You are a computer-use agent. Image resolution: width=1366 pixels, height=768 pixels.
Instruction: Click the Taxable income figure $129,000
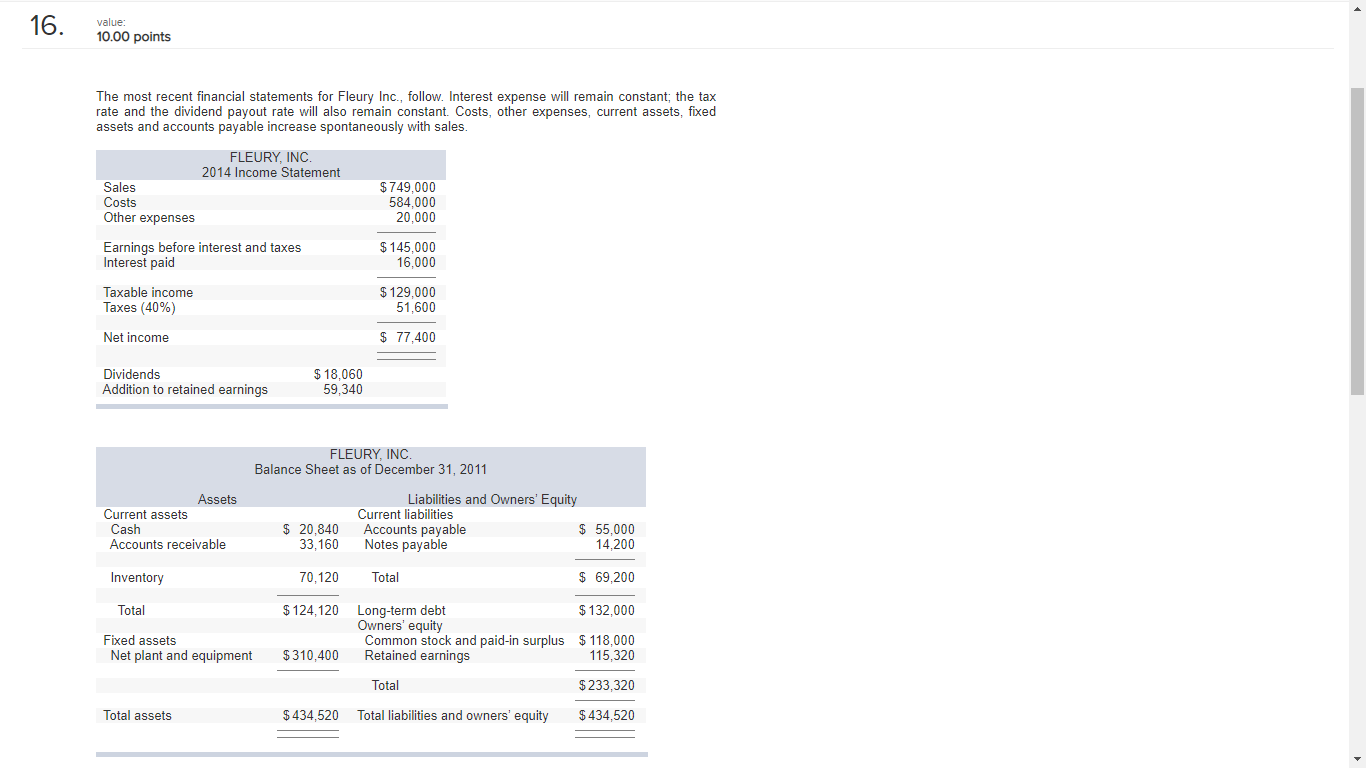(408, 292)
